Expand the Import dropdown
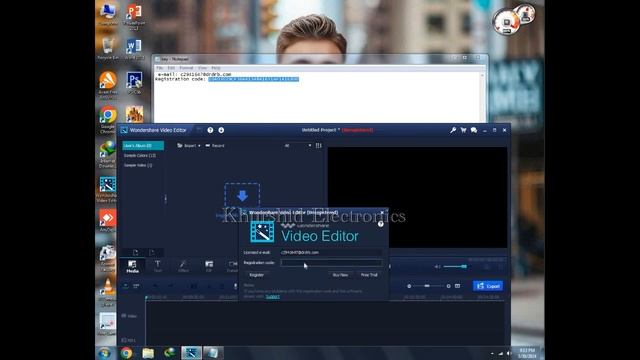 point(189,145)
